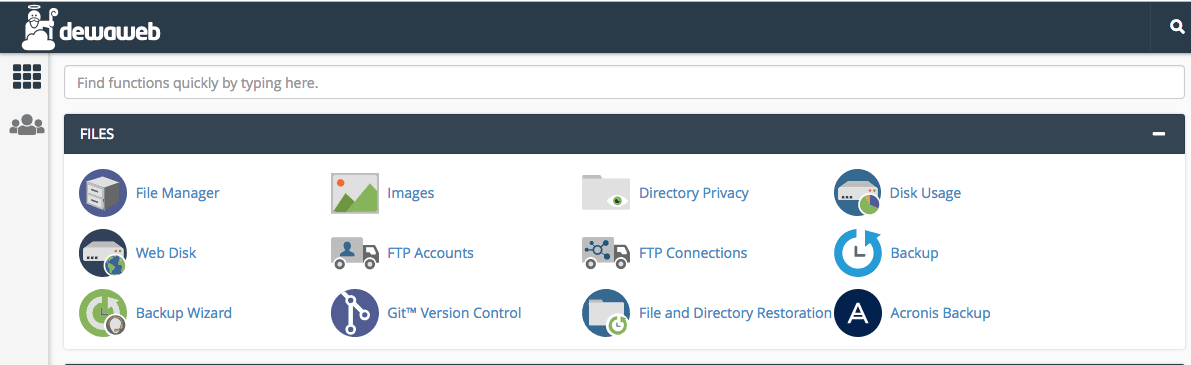Image resolution: width=1191 pixels, height=365 pixels.
Task: Click the blue Backup clock icon
Action: click(x=858, y=253)
